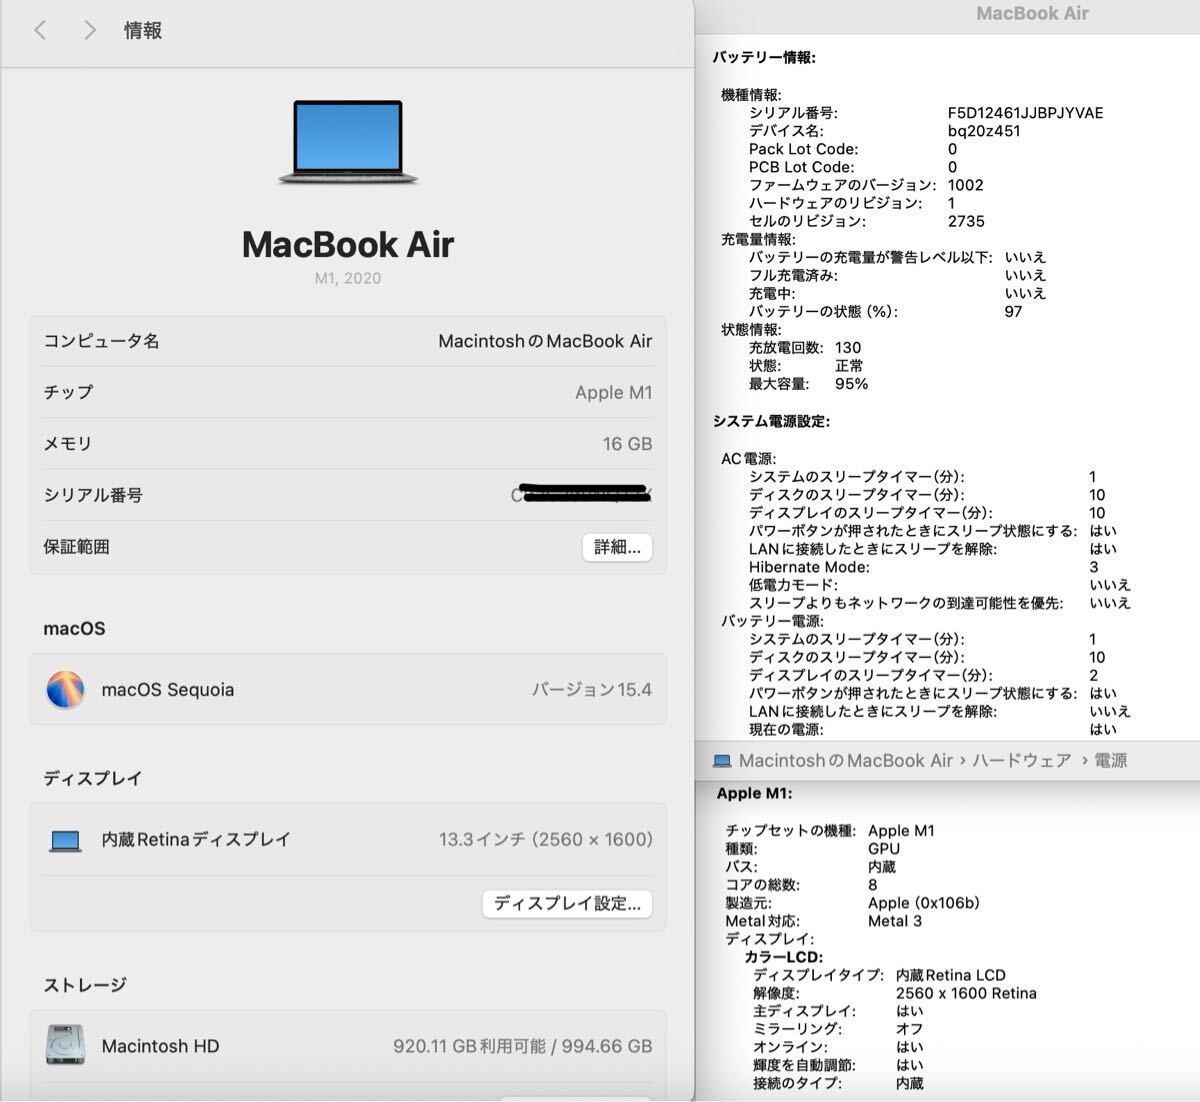This screenshot has width=1200, height=1102.
Task: Click the コンピュータ名 label
Action: (x=101, y=341)
